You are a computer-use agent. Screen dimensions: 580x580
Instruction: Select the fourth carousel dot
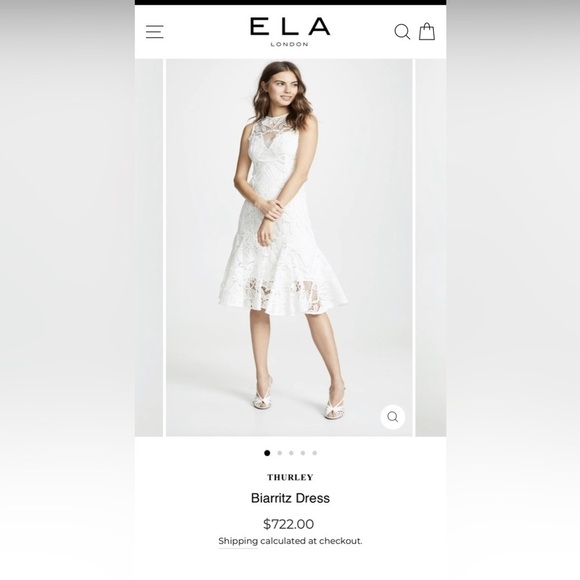pos(303,453)
